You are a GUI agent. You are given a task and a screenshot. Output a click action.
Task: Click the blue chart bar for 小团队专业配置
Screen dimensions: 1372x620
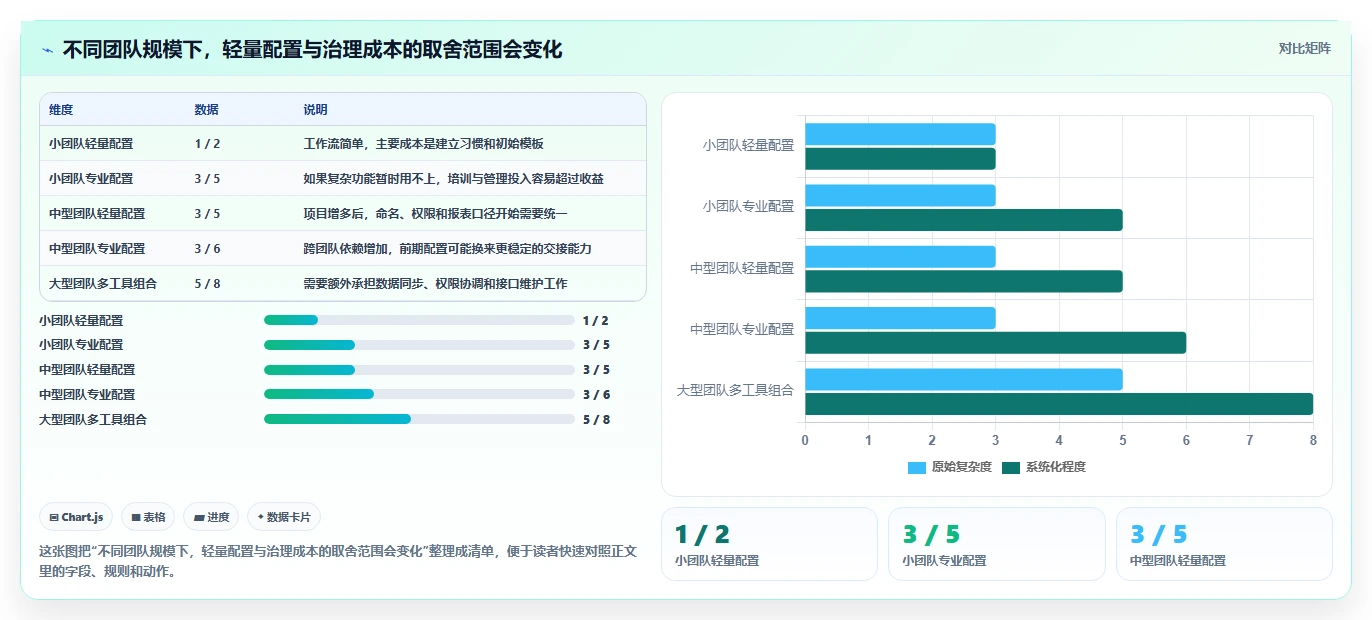[900, 195]
